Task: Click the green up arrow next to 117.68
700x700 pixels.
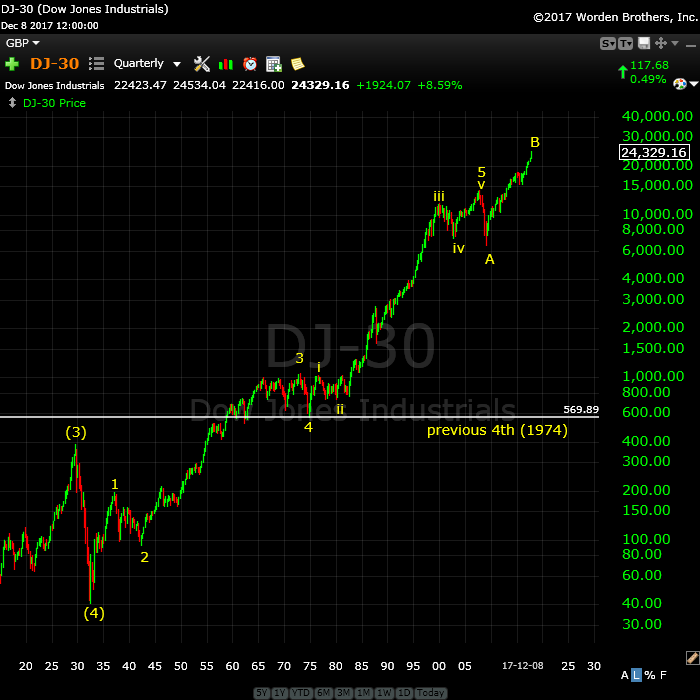Action: click(622, 72)
